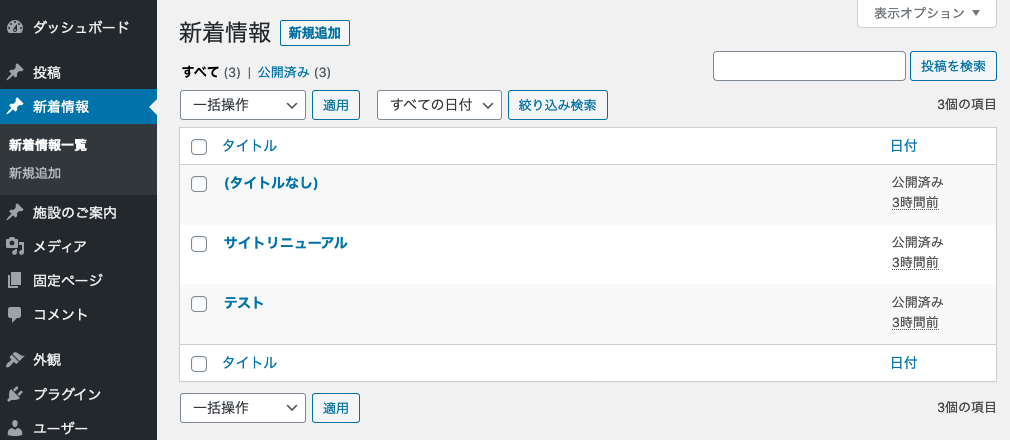The image size is (1010, 440).
Task: Click the paintbrush icon beside 外観
Action: (15, 359)
